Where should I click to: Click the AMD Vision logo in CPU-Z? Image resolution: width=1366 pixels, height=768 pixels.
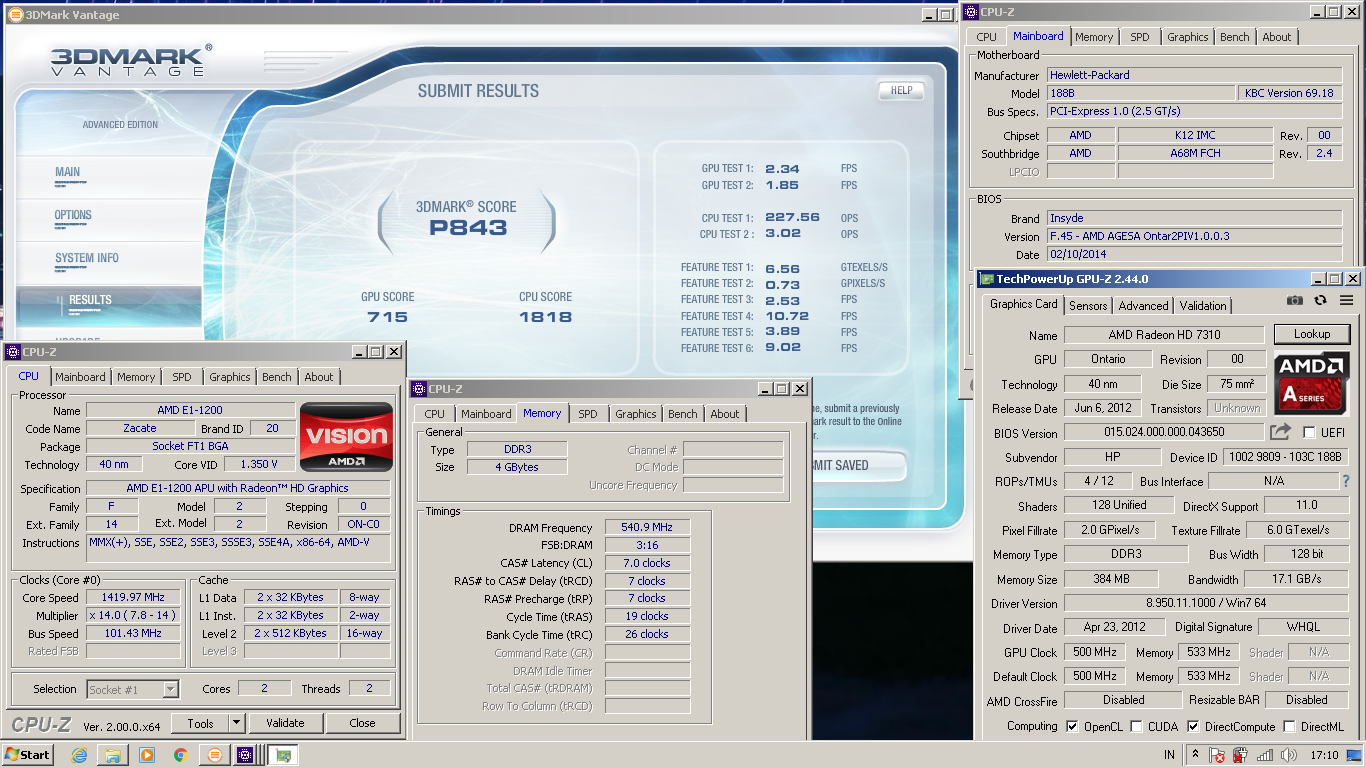pyautogui.click(x=346, y=436)
